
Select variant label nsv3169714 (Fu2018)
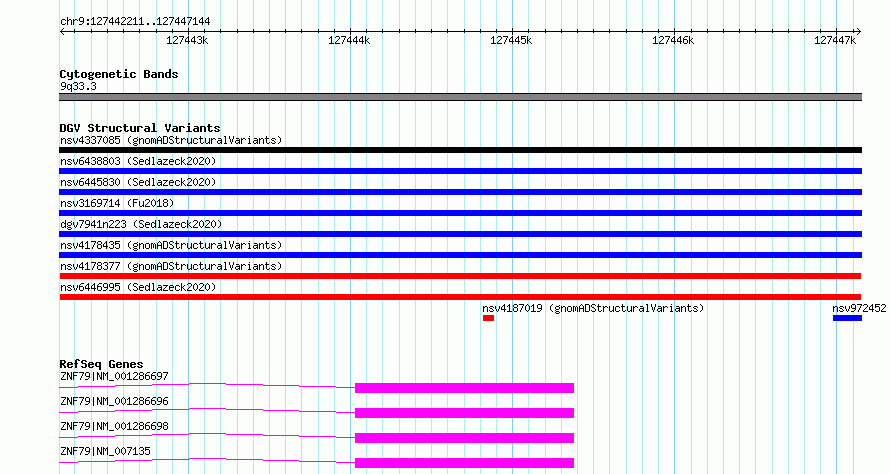(117, 203)
